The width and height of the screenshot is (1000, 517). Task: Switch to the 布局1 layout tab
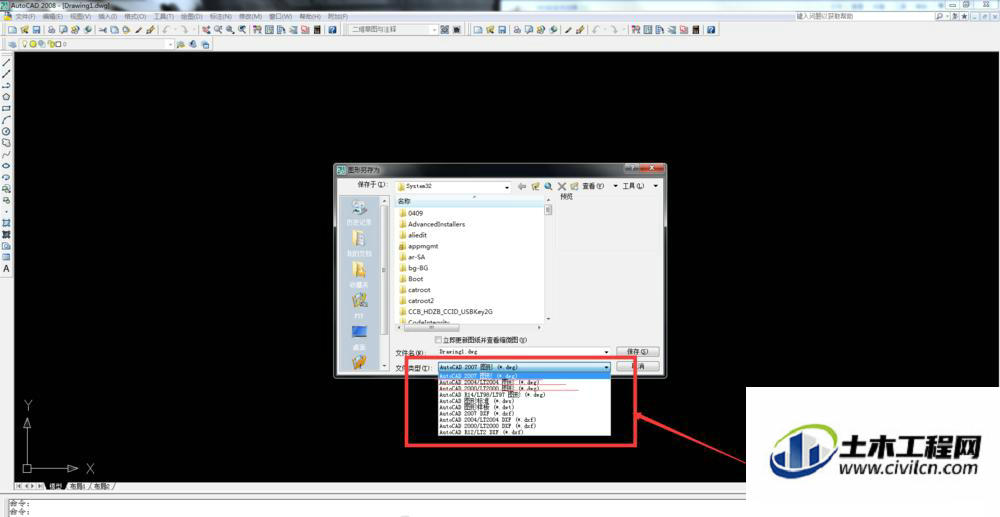point(77,486)
